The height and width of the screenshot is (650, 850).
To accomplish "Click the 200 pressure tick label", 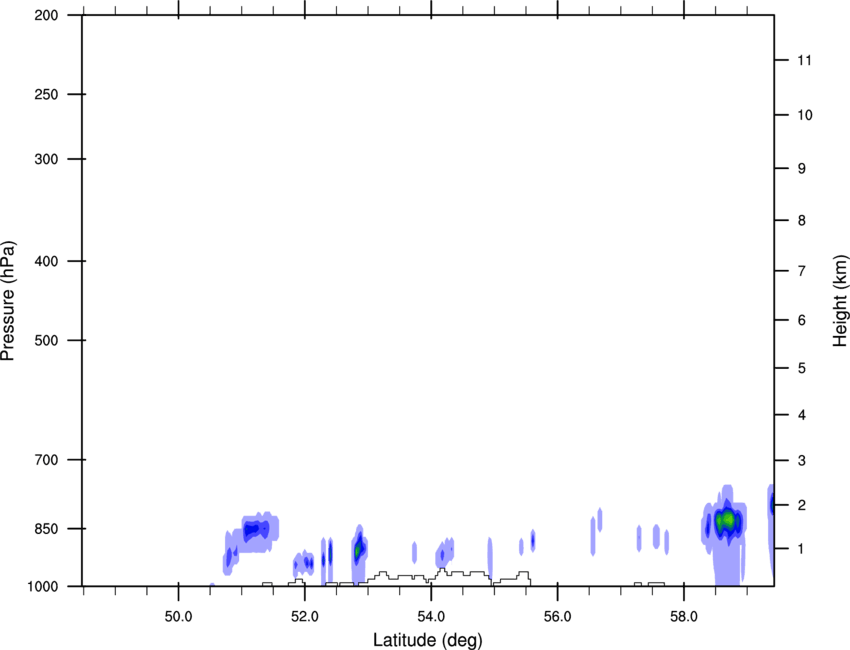I will [x=46, y=15].
